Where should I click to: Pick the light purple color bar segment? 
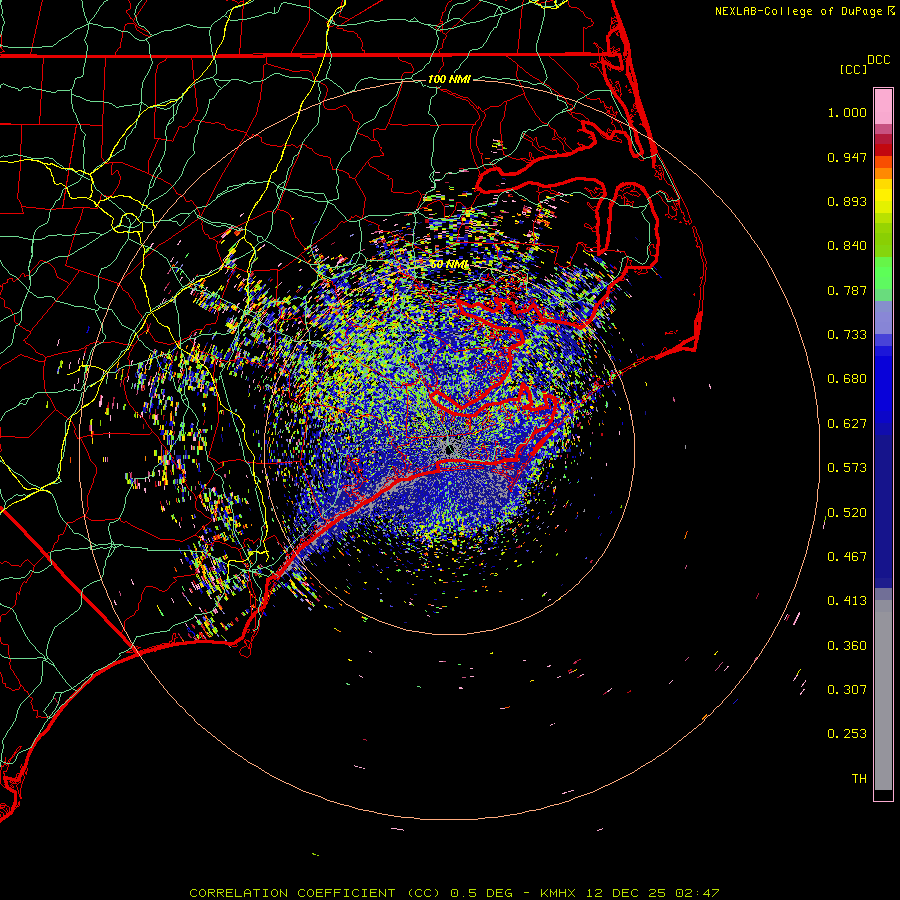[x=883, y=317]
